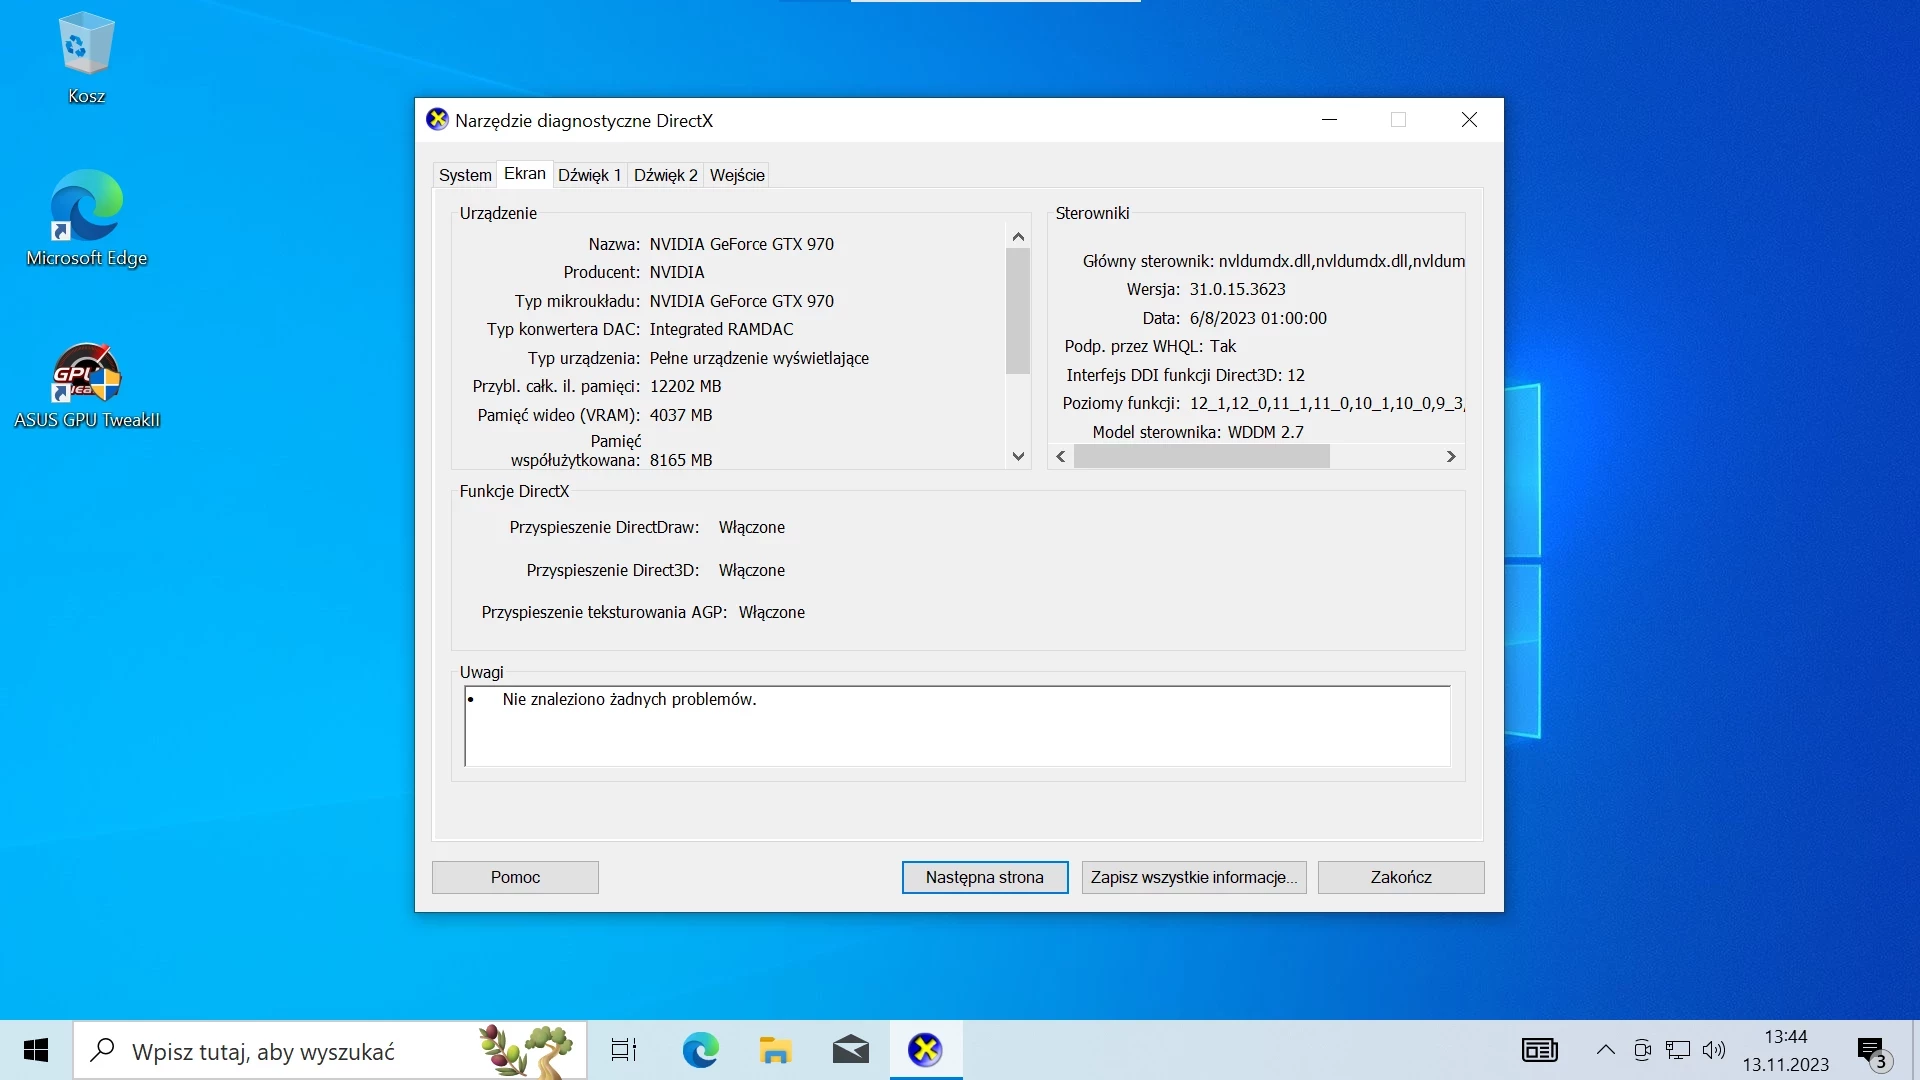
Task: Click the Sterowniki horizontal scrollbar thumb
Action: pos(1202,456)
